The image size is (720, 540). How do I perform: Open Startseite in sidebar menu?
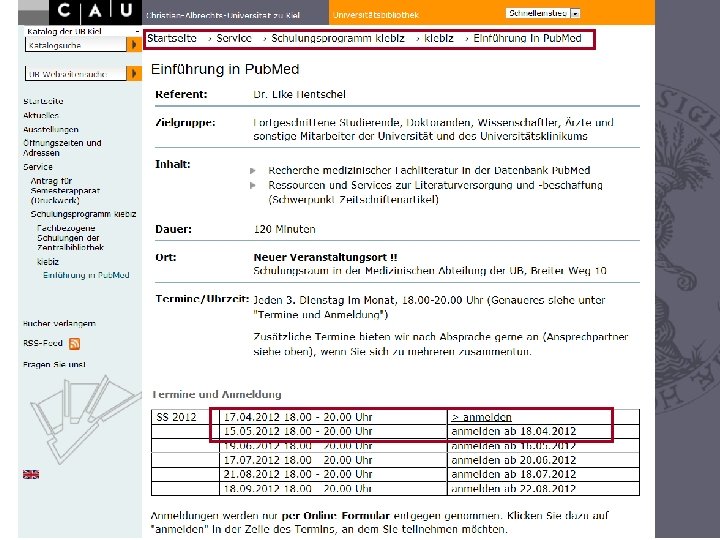(43, 101)
